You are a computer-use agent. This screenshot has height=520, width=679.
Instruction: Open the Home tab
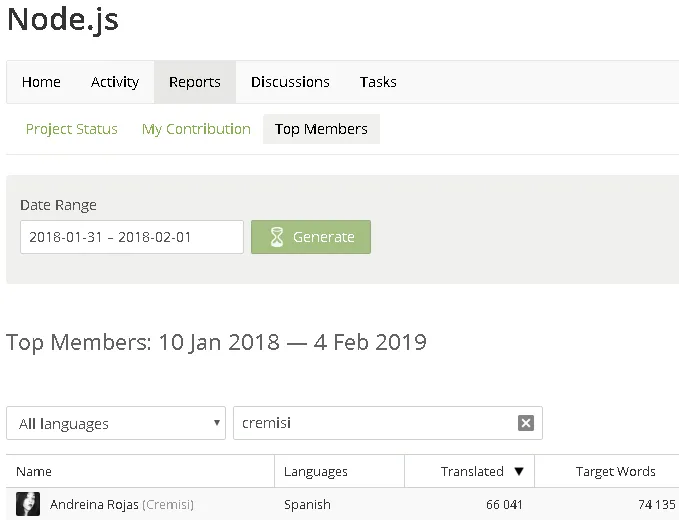(41, 82)
